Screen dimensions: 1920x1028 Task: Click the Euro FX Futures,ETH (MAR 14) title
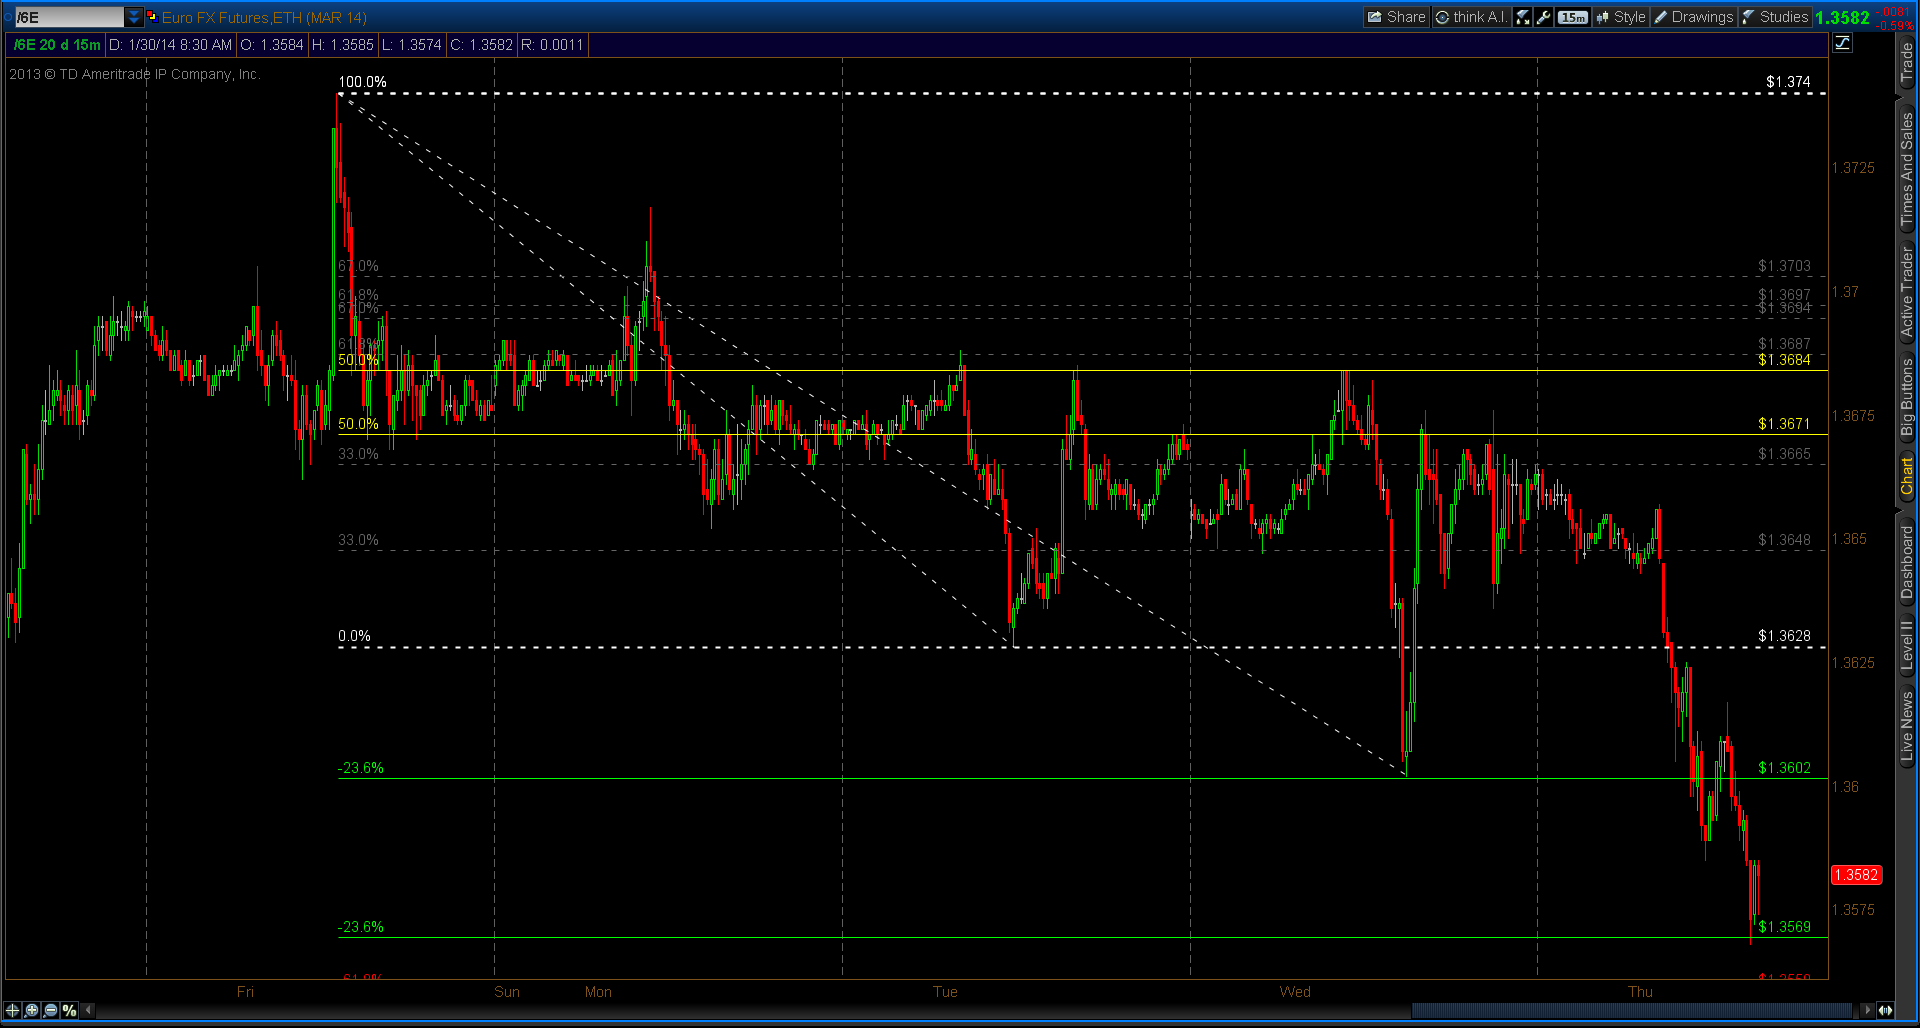pos(264,17)
